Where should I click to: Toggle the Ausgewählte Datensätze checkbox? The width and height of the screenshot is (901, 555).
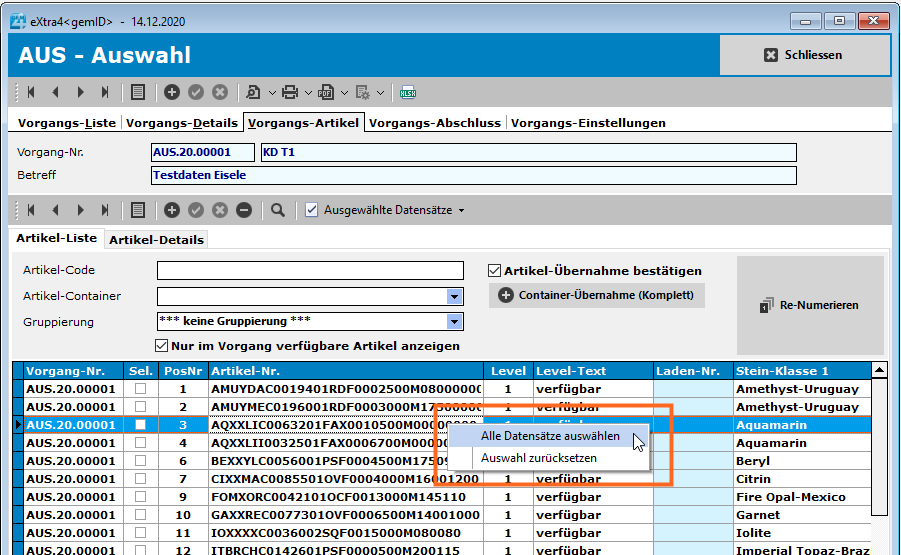tap(312, 210)
